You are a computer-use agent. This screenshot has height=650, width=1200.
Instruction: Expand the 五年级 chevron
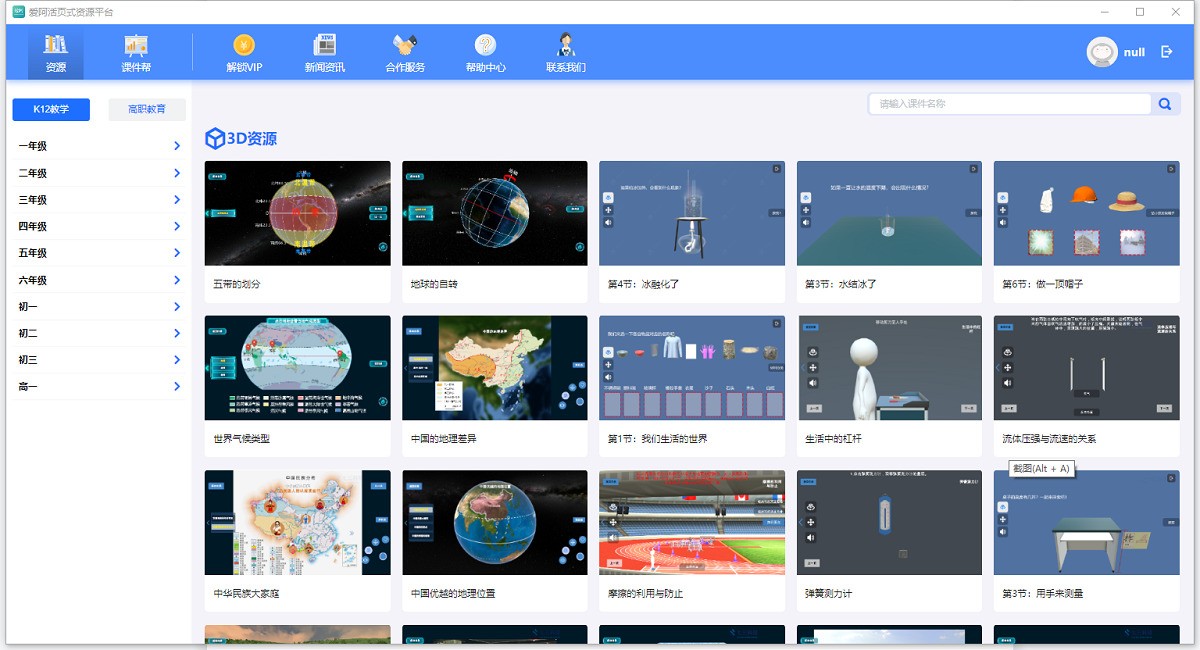tap(177, 254)
